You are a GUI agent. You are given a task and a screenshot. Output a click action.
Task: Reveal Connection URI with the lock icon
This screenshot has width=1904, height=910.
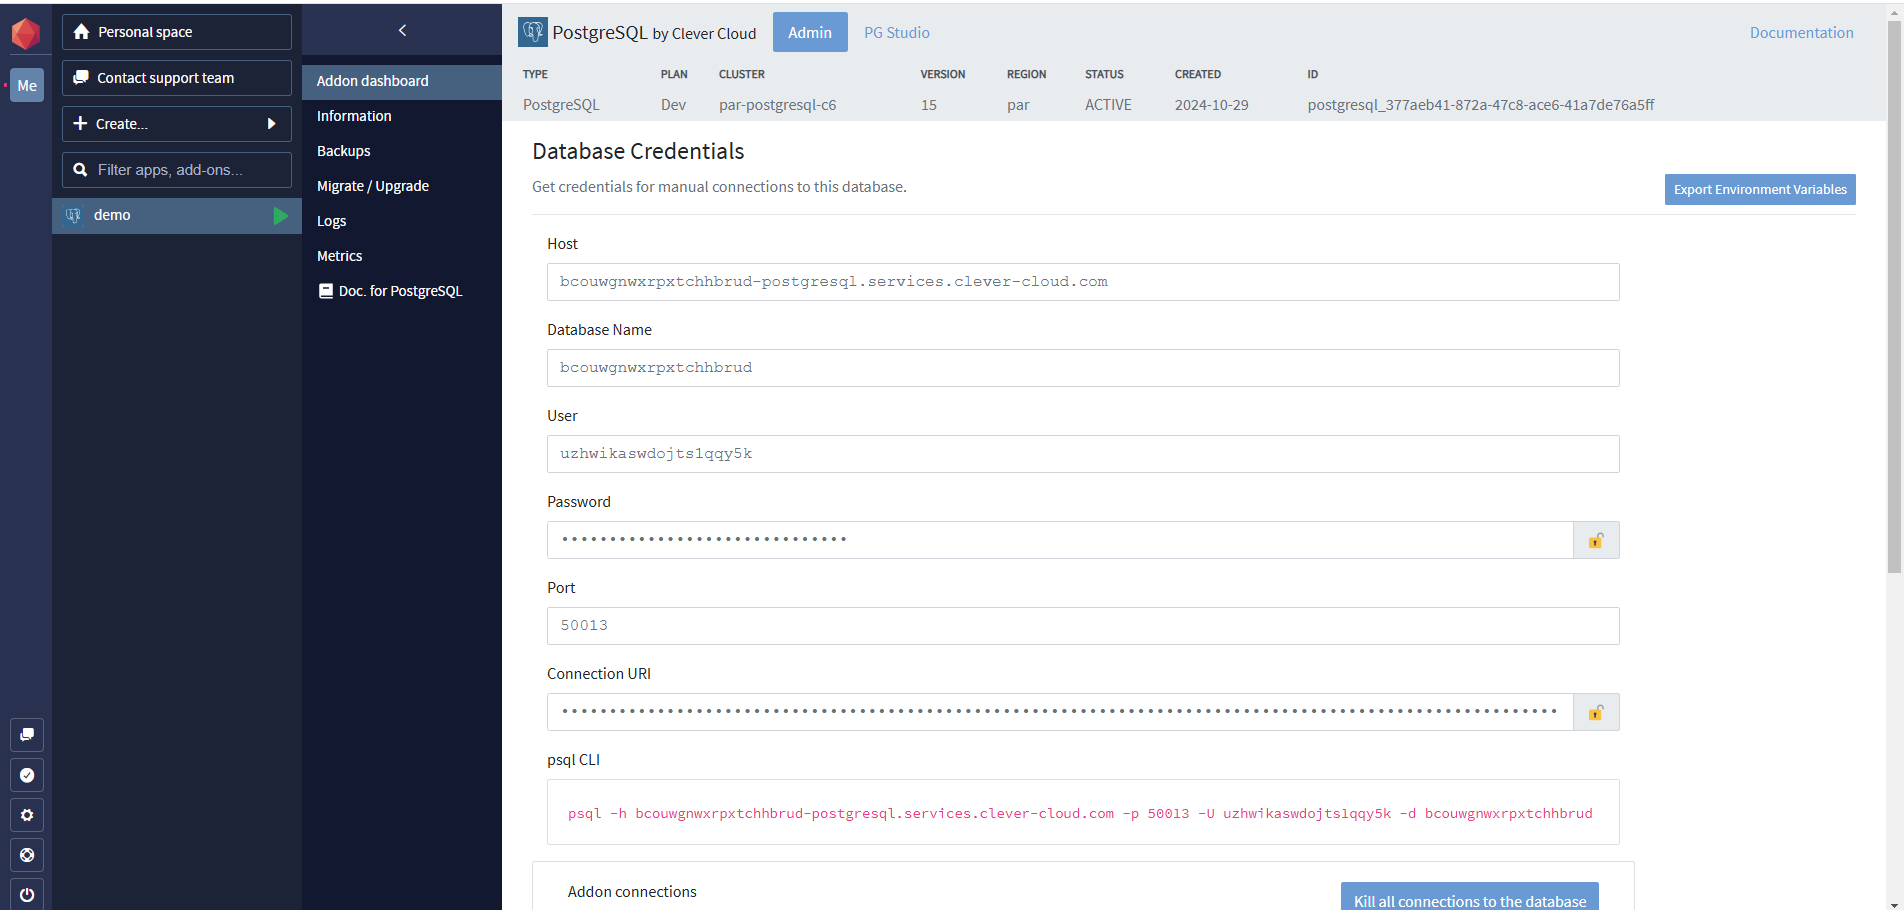click(1596, 712)
